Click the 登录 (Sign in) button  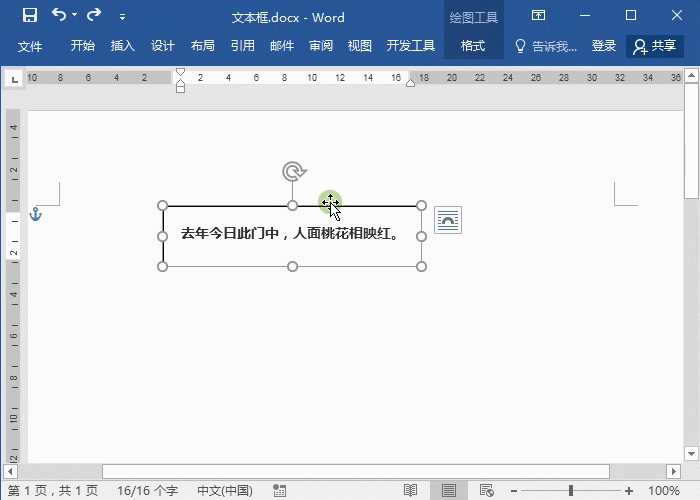604,46
